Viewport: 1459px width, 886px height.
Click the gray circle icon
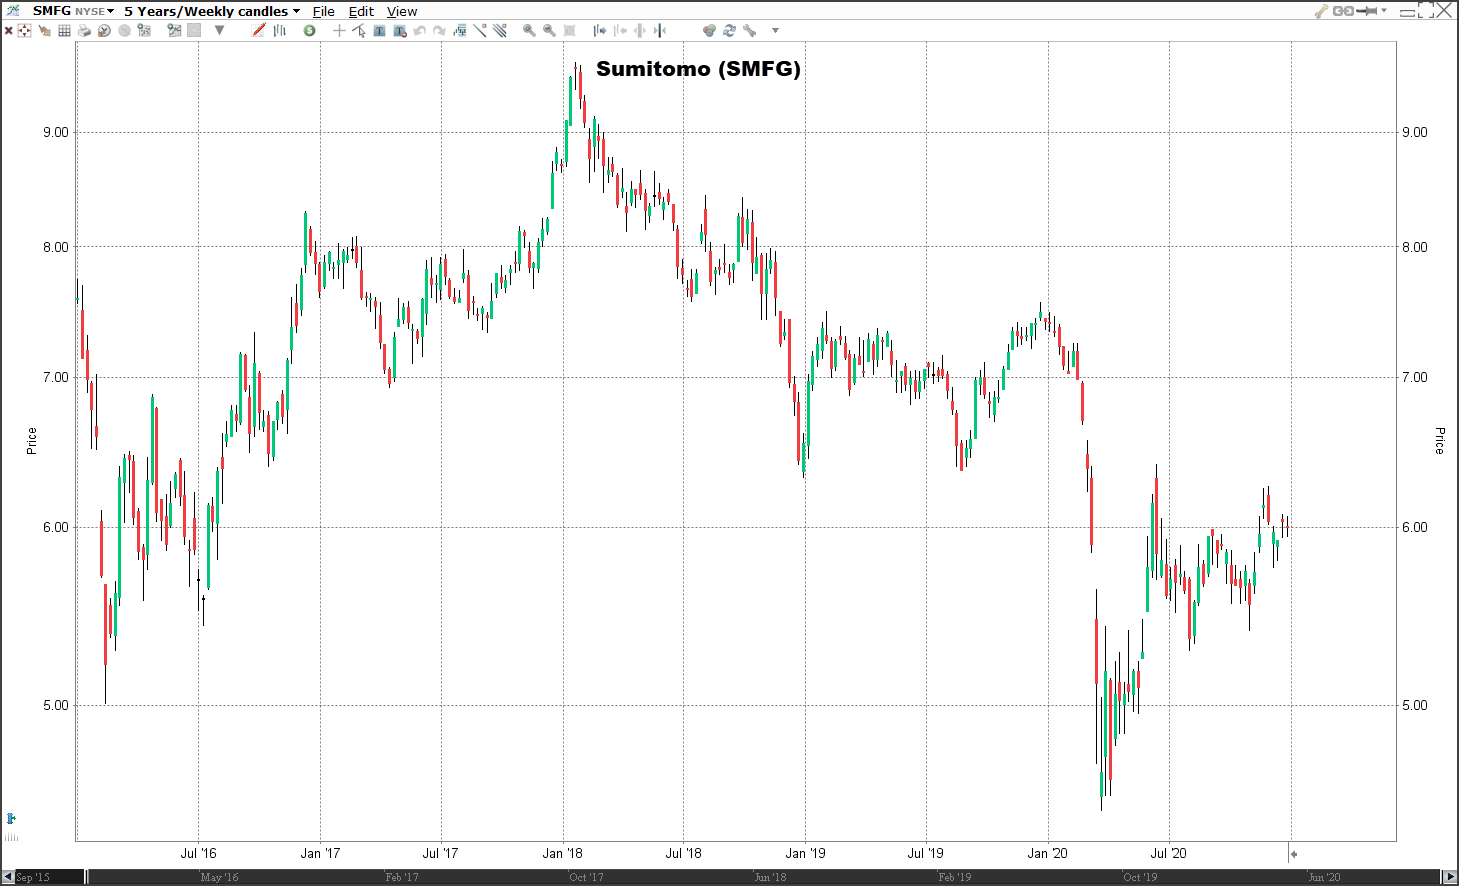click(124, 30)
